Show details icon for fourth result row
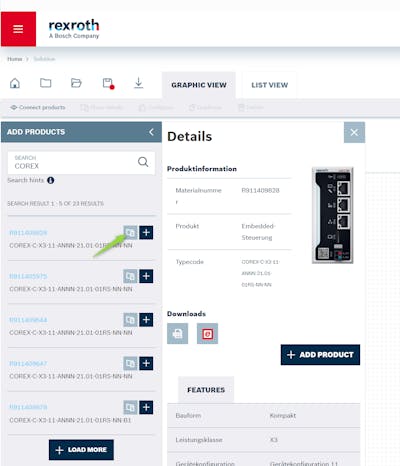This screenshot has height=466, width=400. [130, 363]
